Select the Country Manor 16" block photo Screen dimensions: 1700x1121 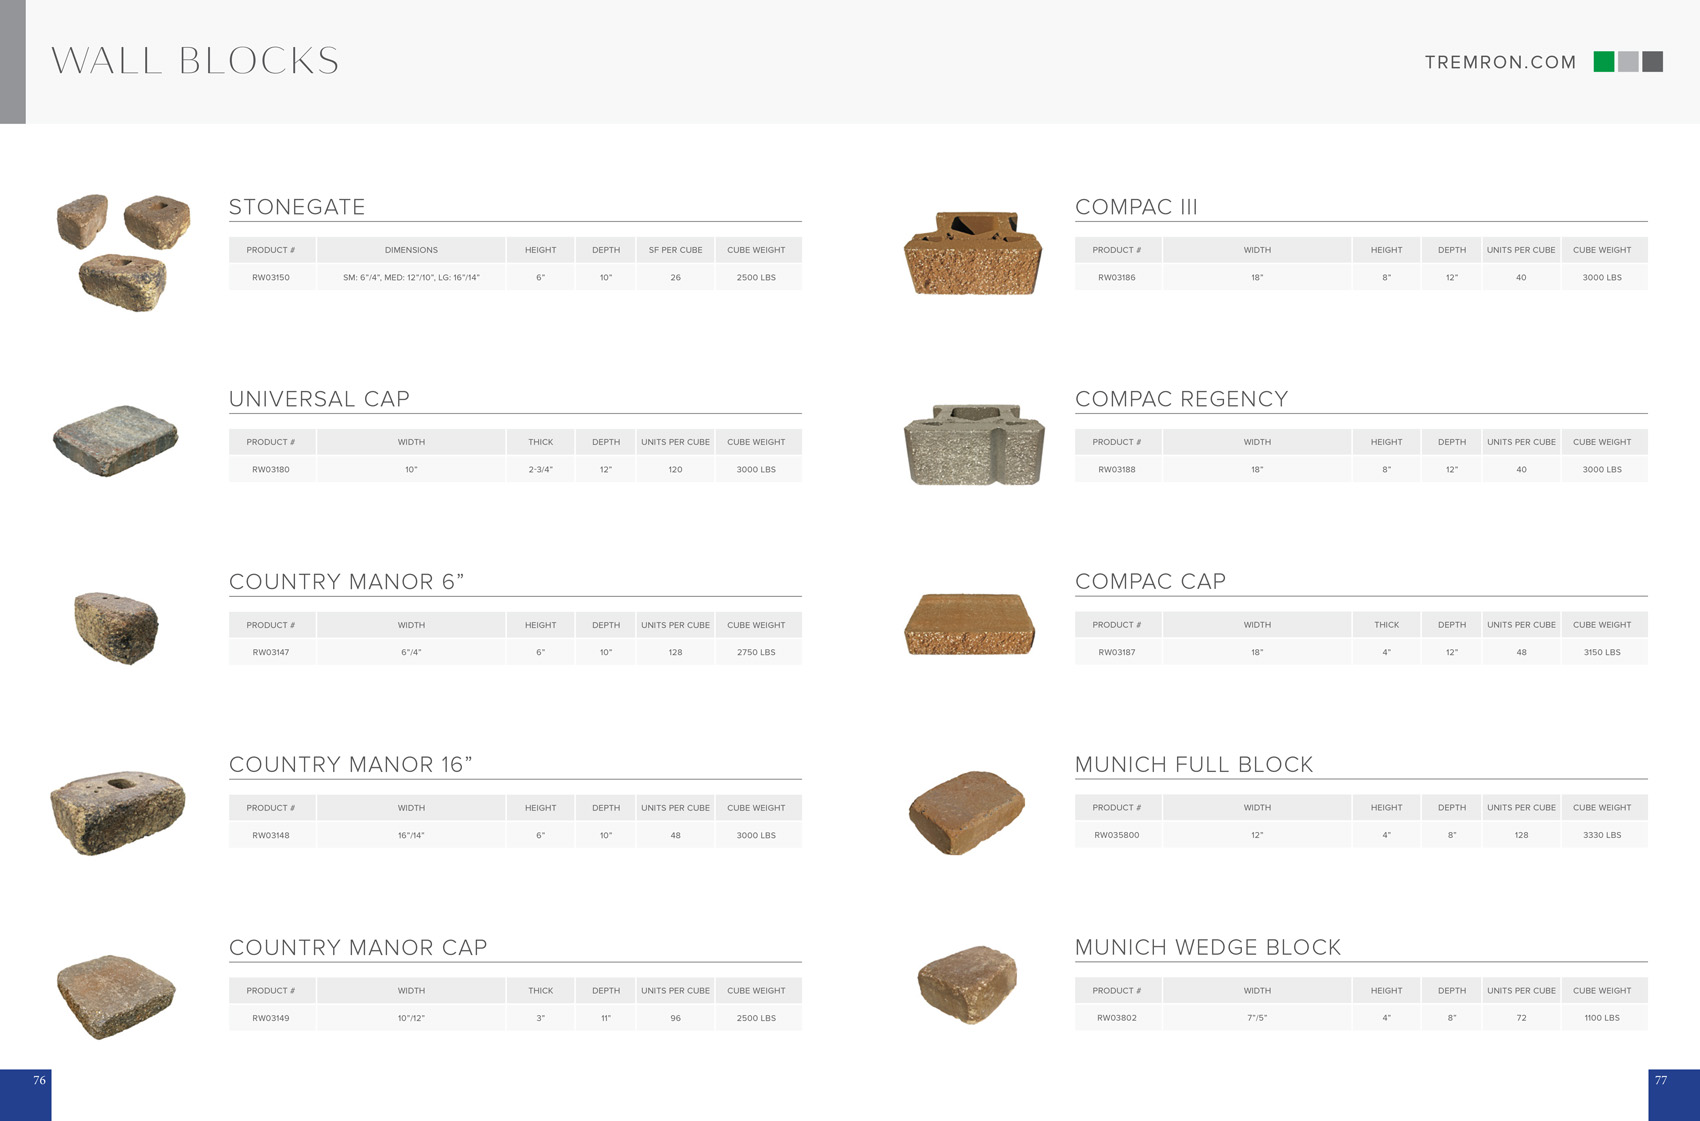click(x=118, y=812)
